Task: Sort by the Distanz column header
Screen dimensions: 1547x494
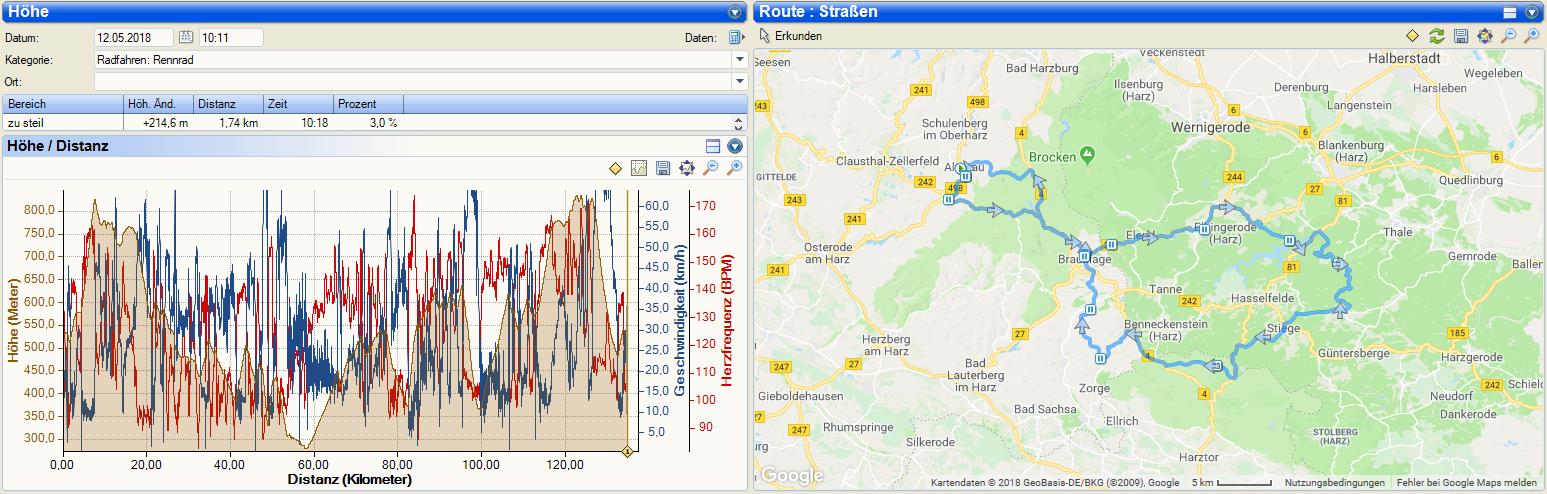Action: click(228, 104)
